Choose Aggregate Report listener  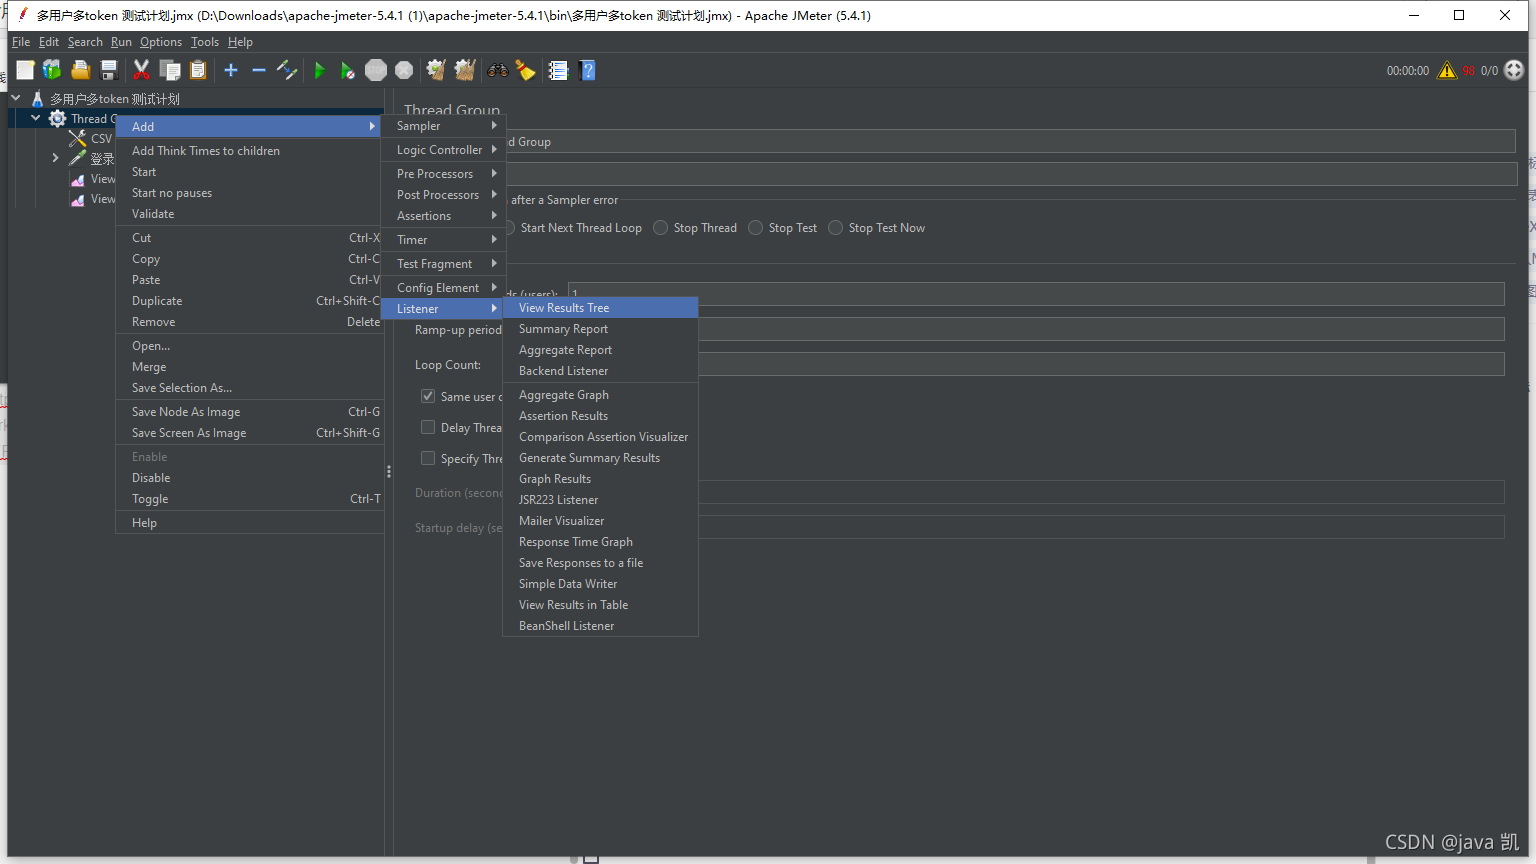(x=600, y=350)
